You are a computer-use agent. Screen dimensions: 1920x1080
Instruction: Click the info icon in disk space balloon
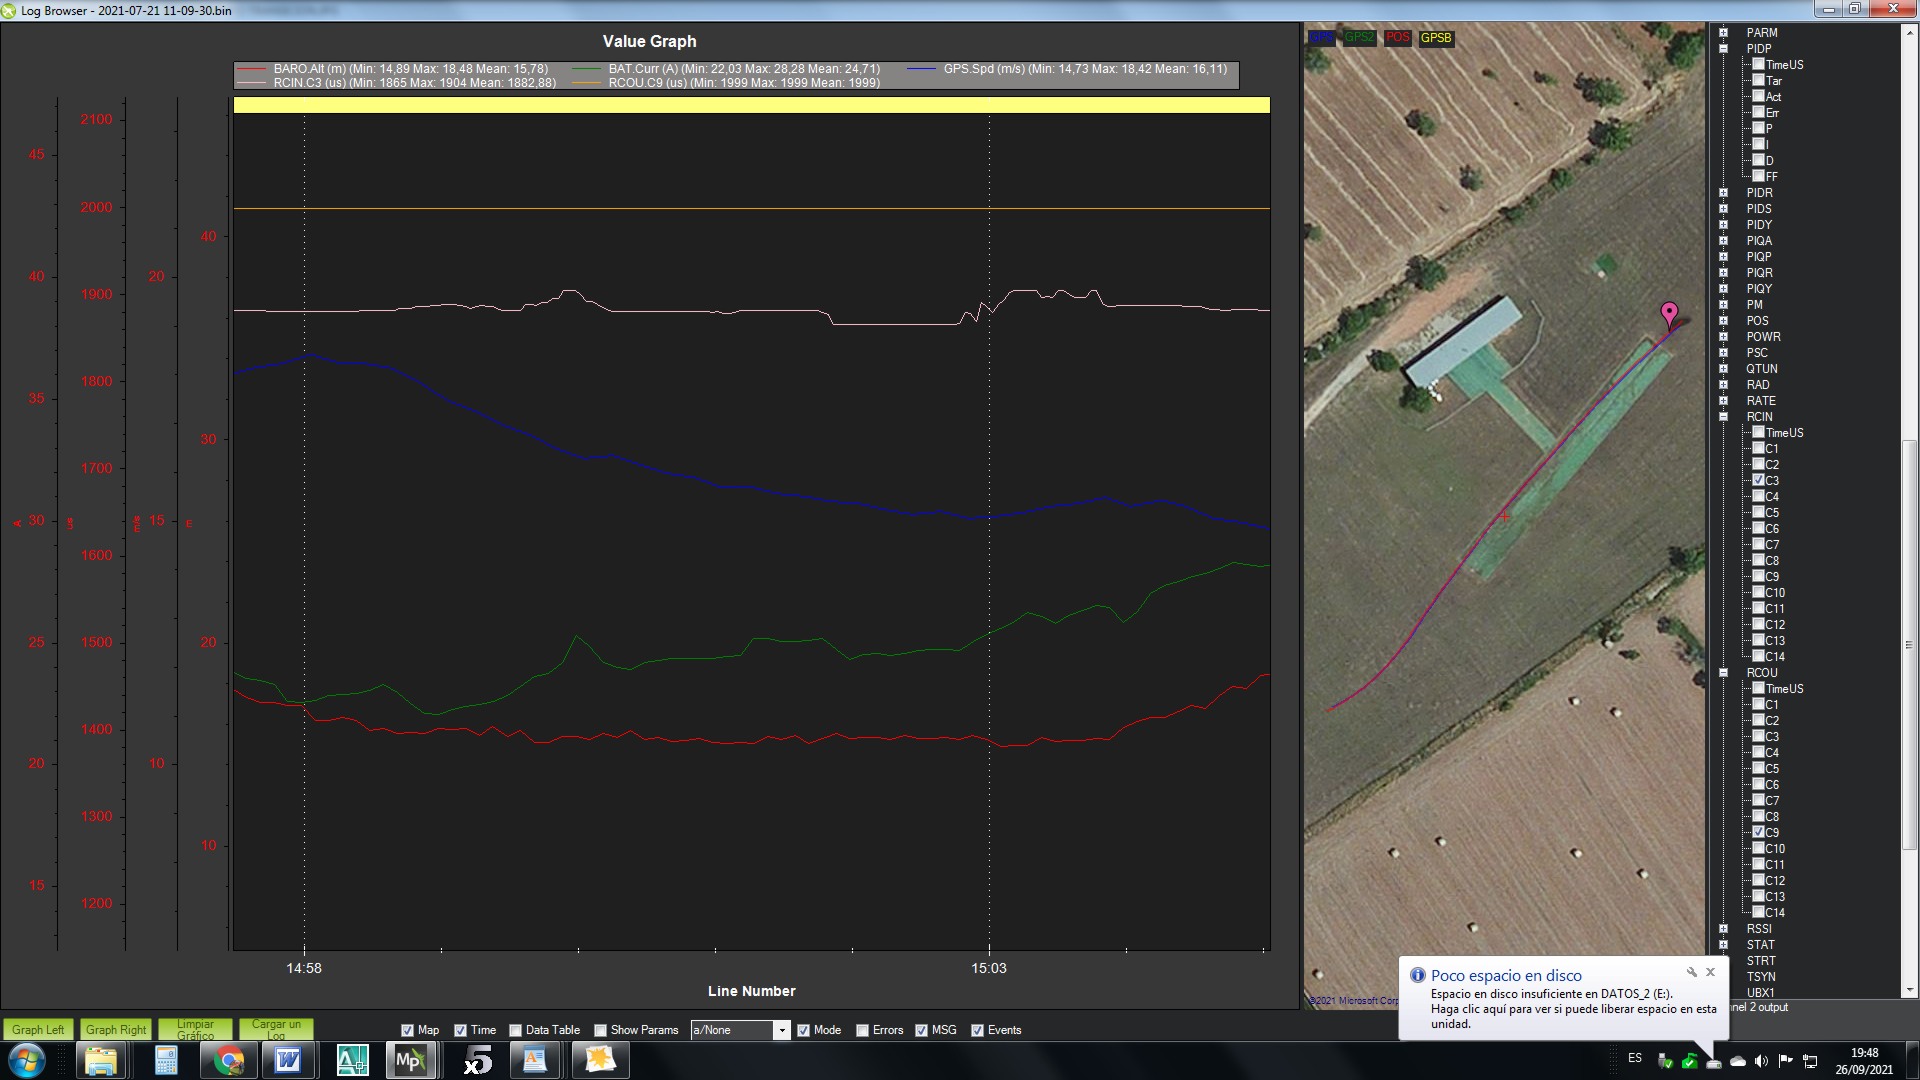pyautogui.click(x=1417, y=975)
